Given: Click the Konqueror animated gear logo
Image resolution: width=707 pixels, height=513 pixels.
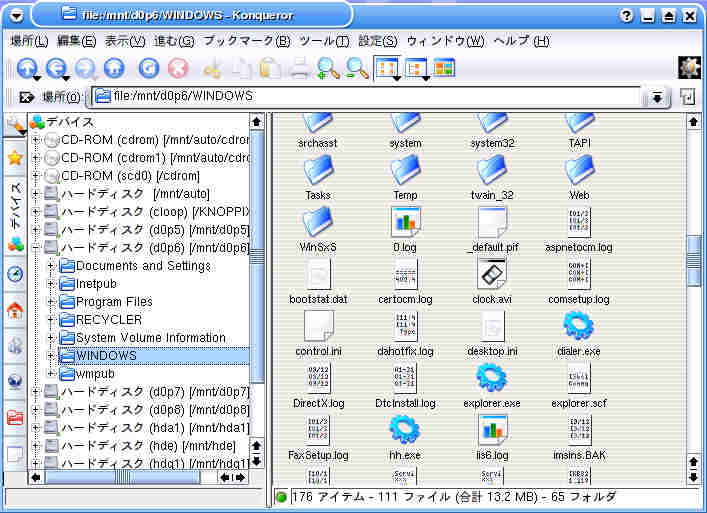Looking at the screenshot, I should point(689,68).
